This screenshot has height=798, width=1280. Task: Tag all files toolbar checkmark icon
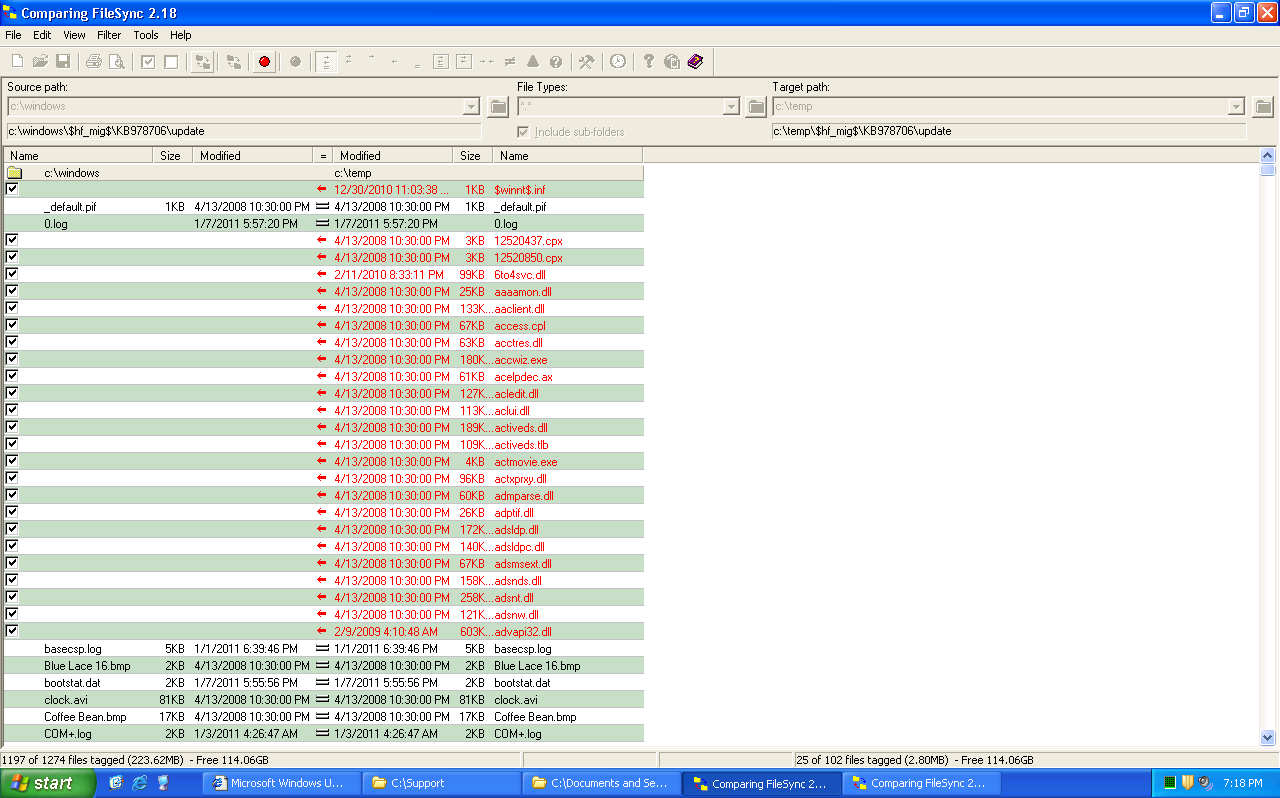point(148,62)
